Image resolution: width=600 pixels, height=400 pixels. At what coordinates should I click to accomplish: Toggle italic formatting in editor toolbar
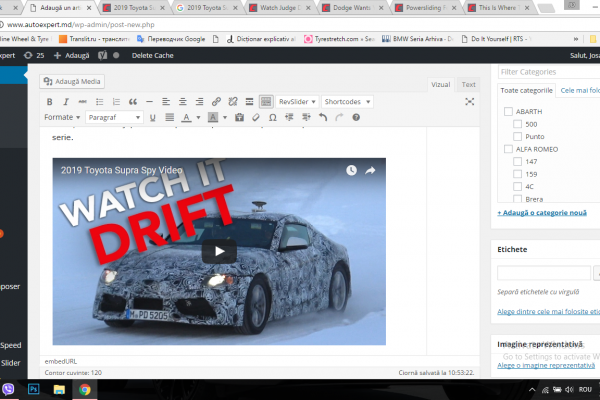[66, 102]
